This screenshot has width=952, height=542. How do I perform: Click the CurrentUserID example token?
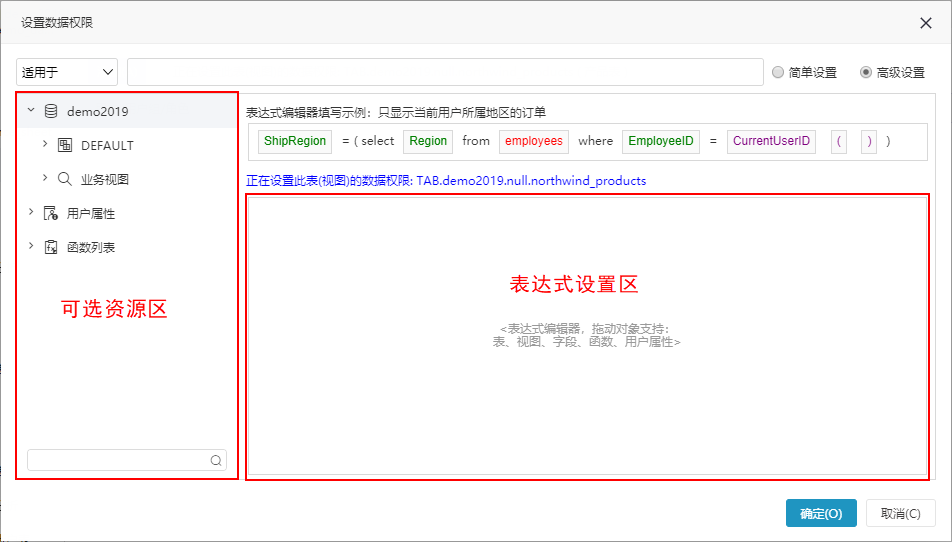(771, 141)
